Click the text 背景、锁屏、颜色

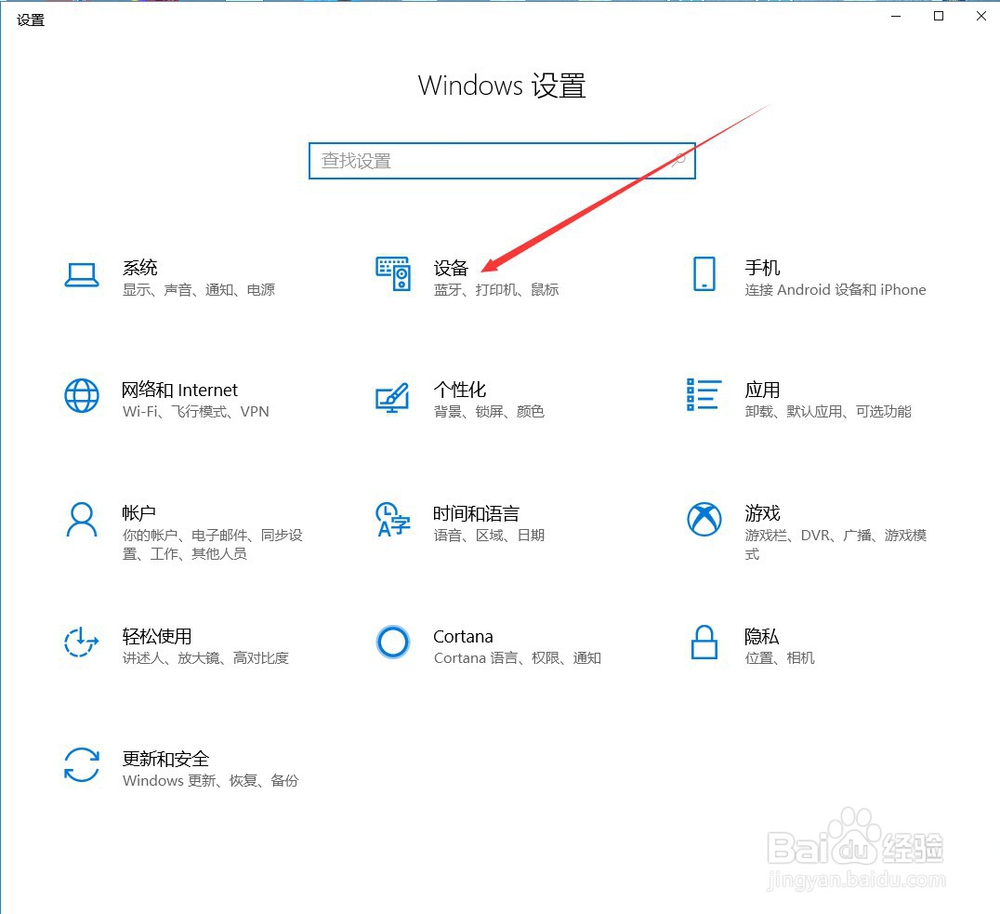[x=489, y=411]
